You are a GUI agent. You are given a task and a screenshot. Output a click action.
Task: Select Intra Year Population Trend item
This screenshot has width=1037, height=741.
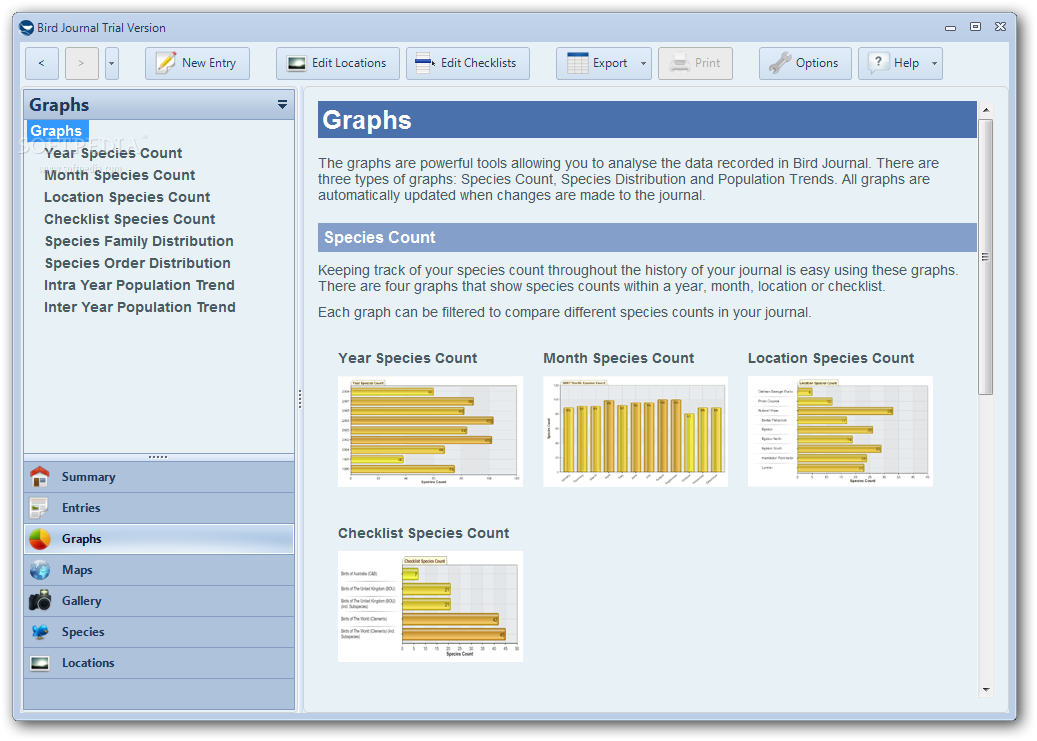(x=140, y=285)
